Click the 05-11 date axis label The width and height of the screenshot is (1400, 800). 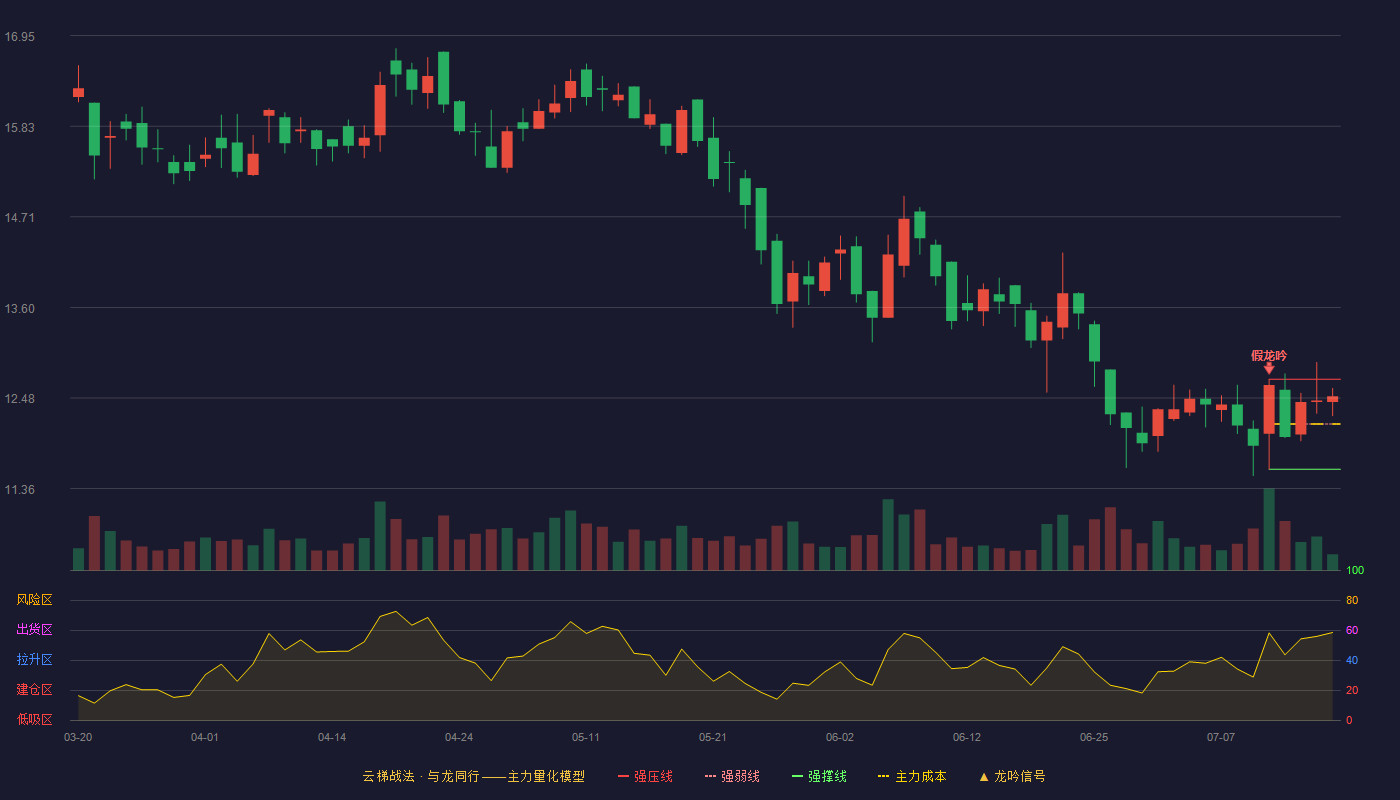pyautogui.click(x=586, y=737)
